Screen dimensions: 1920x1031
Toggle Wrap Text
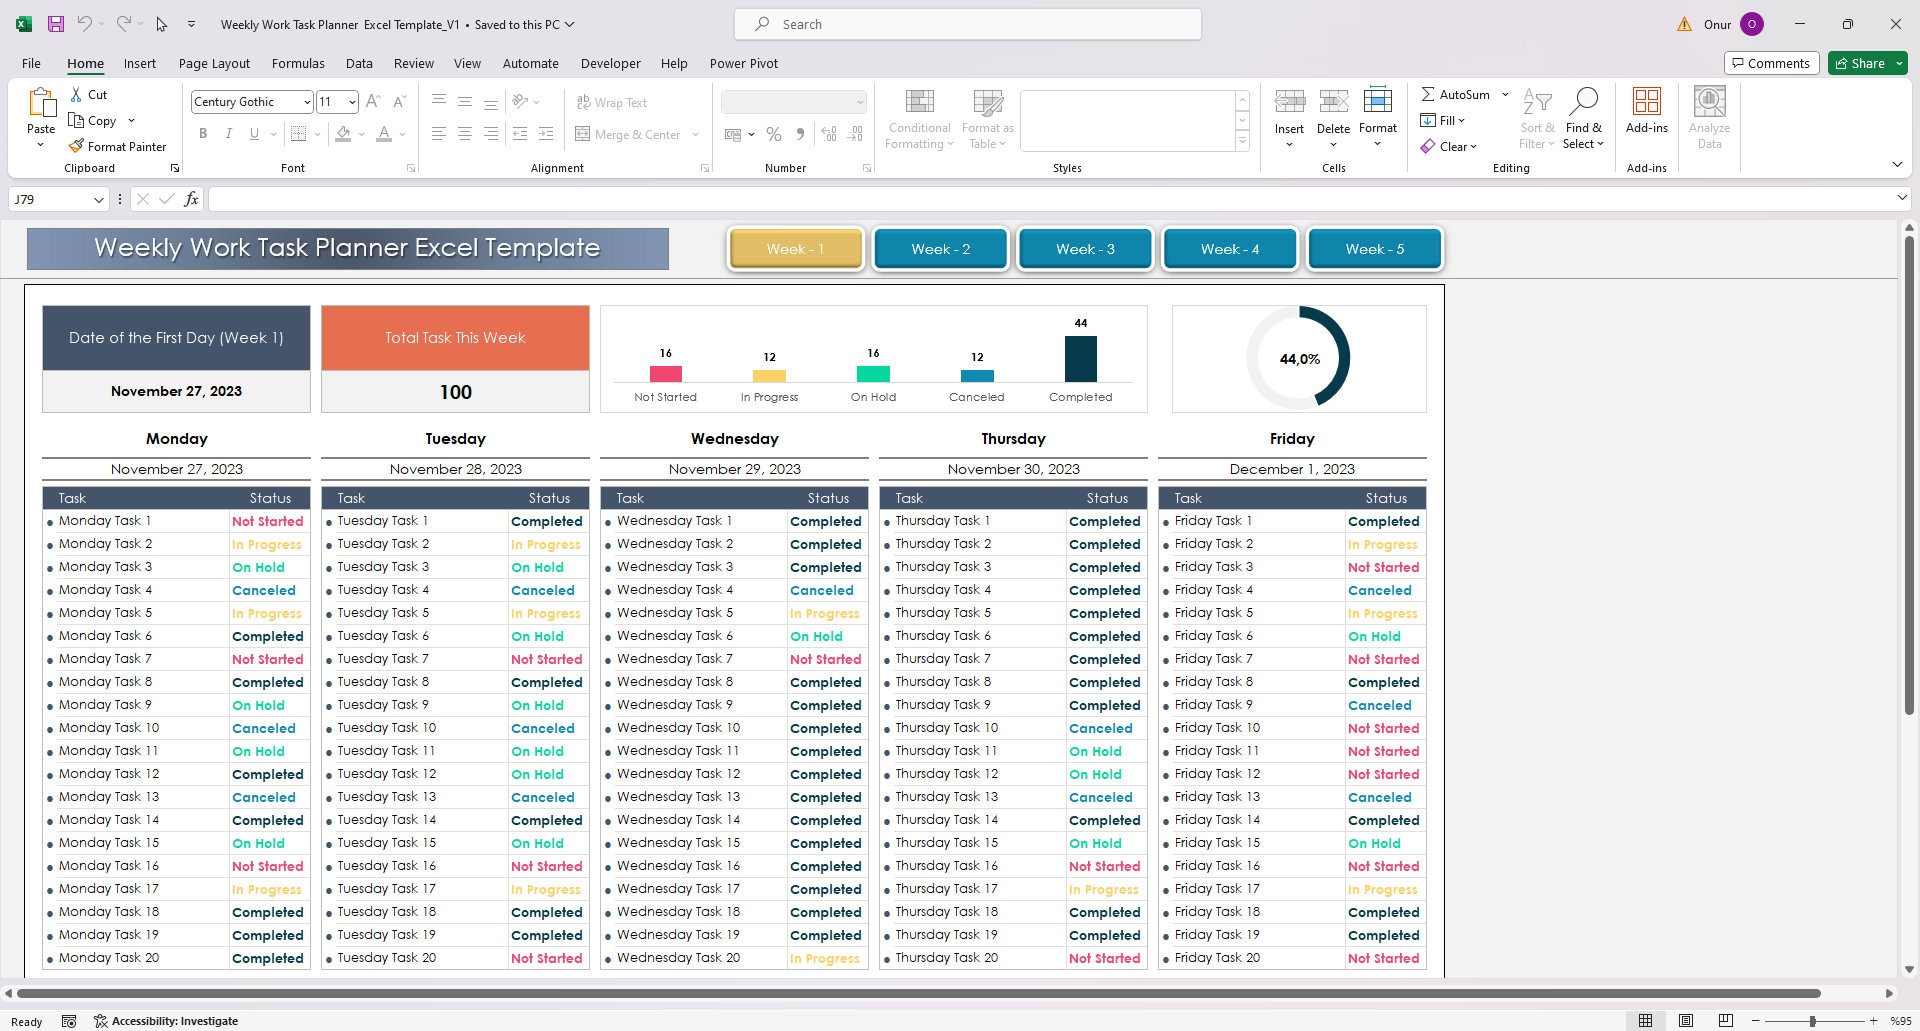coord(612,102)
